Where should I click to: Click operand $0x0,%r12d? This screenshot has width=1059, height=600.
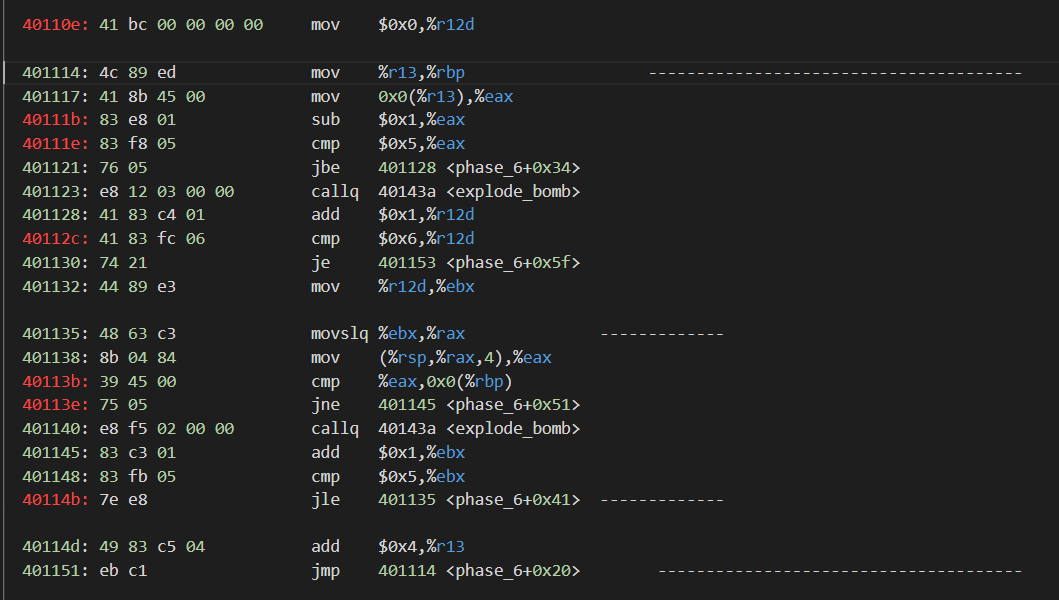[x=426, y=25]
